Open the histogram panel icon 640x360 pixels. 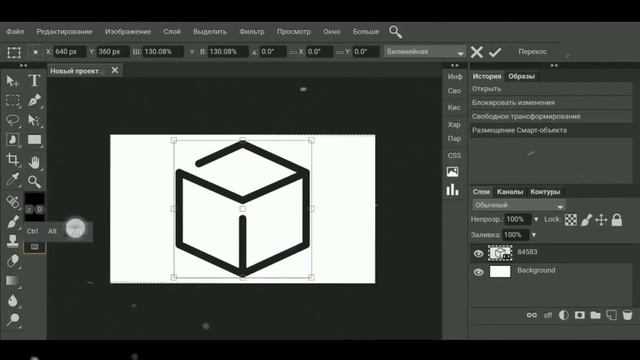(x=452, y=190)
